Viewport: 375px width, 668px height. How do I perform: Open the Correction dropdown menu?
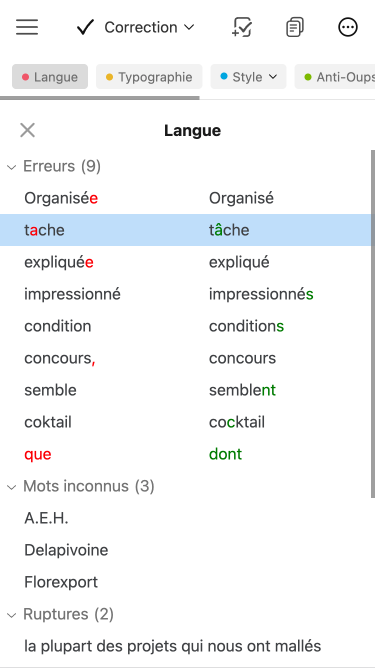point(149,27)
